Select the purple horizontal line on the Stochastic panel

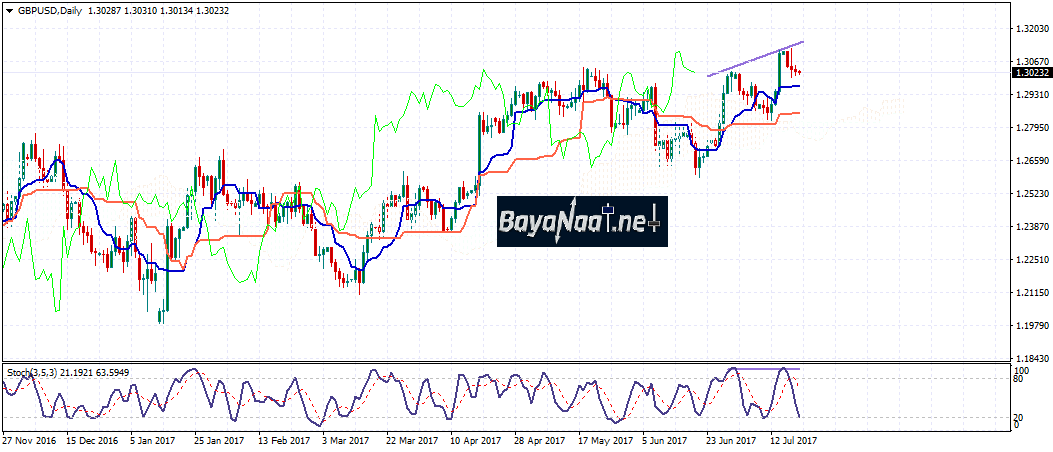click(762, 369)
